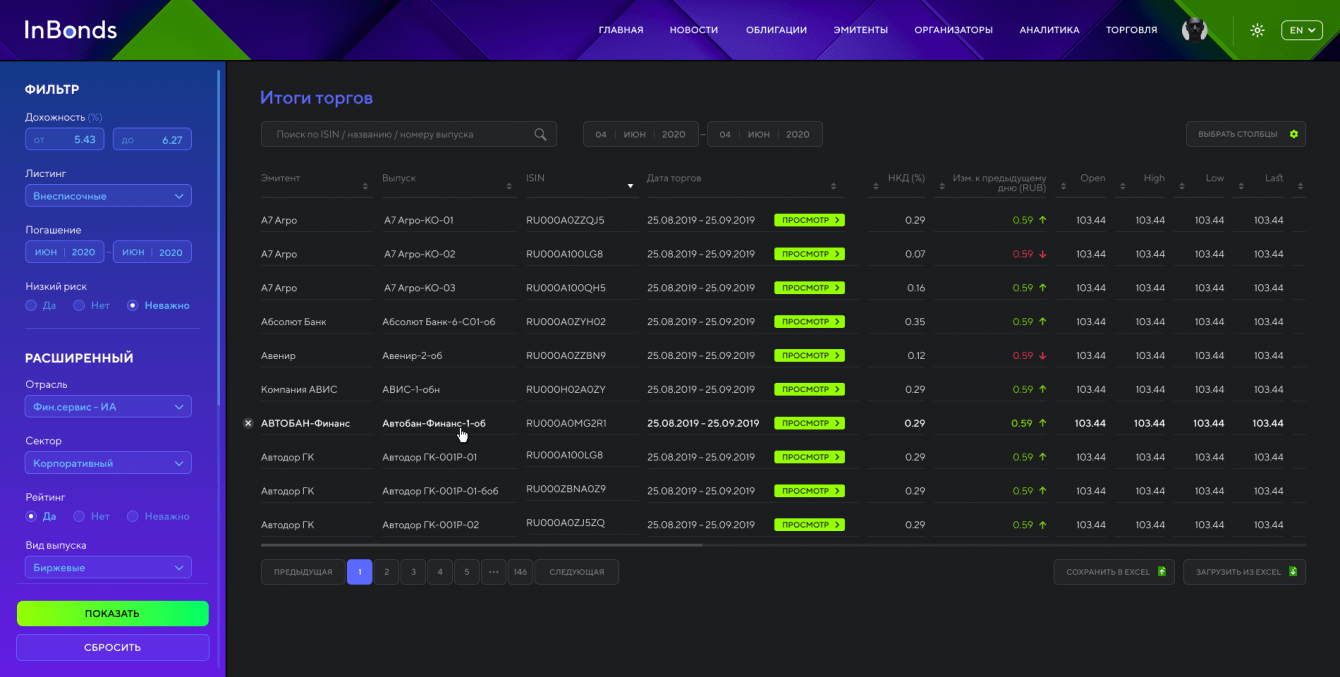Screen dimensions: 1340x677
Task: Open the Аналитика menu item
Action: 1049,30
